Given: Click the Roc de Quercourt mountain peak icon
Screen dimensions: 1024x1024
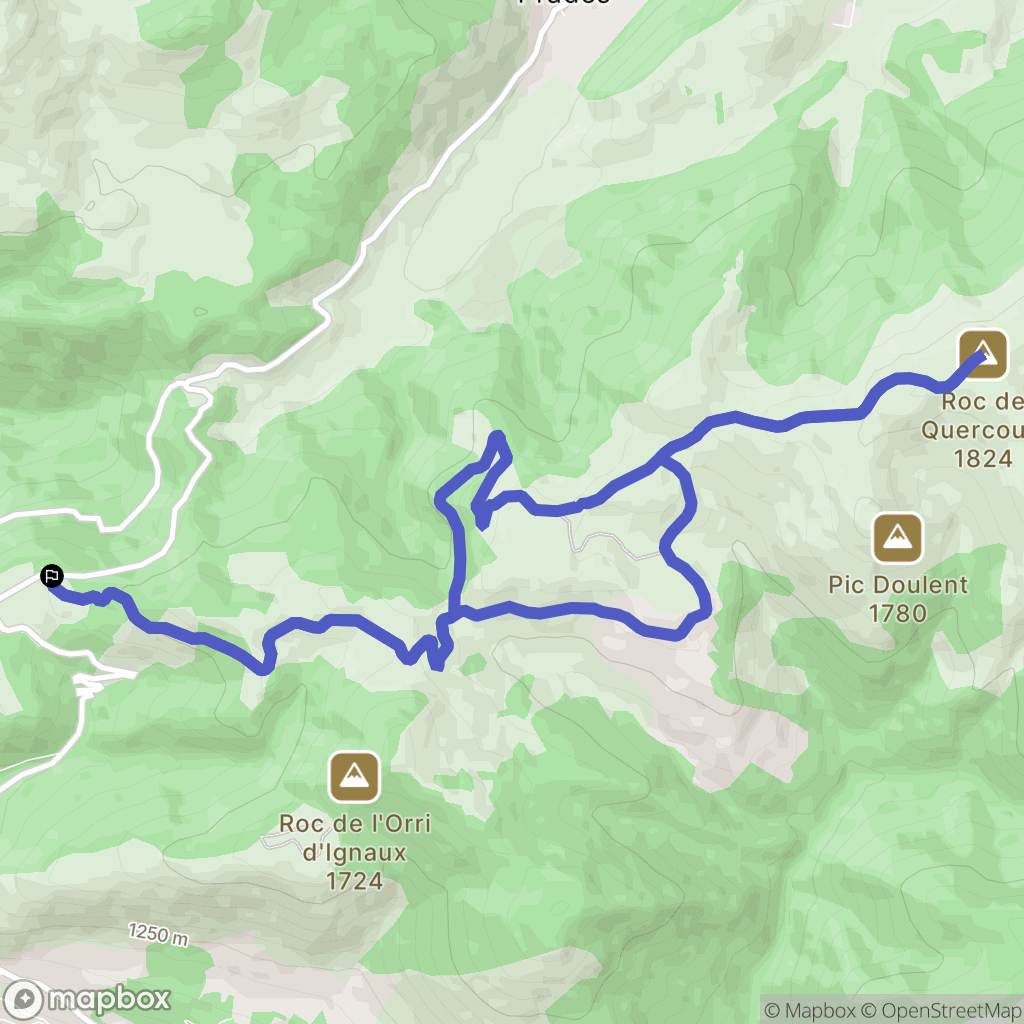Looking at the screenshot, I should [983, 355].
